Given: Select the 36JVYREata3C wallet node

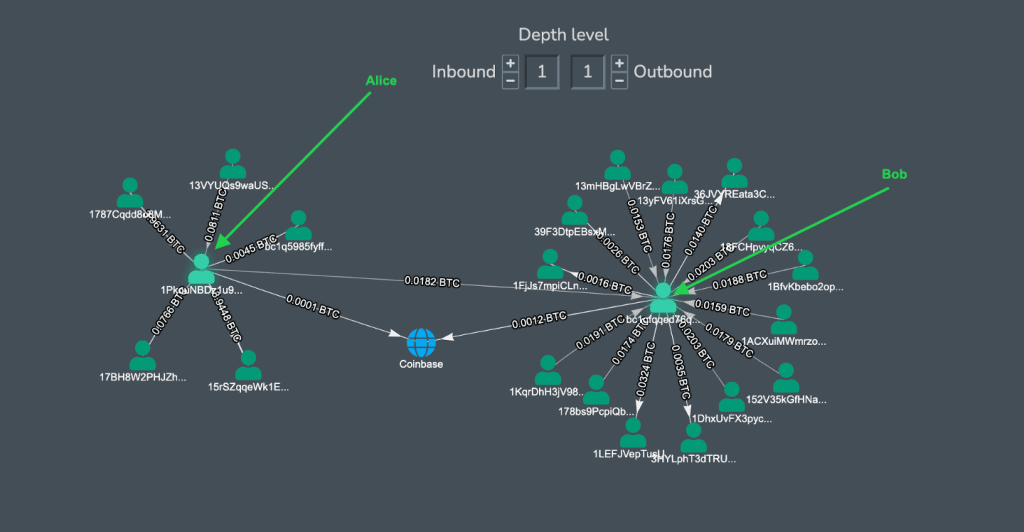Looking at the screenshot, I should tap(734, 173).
